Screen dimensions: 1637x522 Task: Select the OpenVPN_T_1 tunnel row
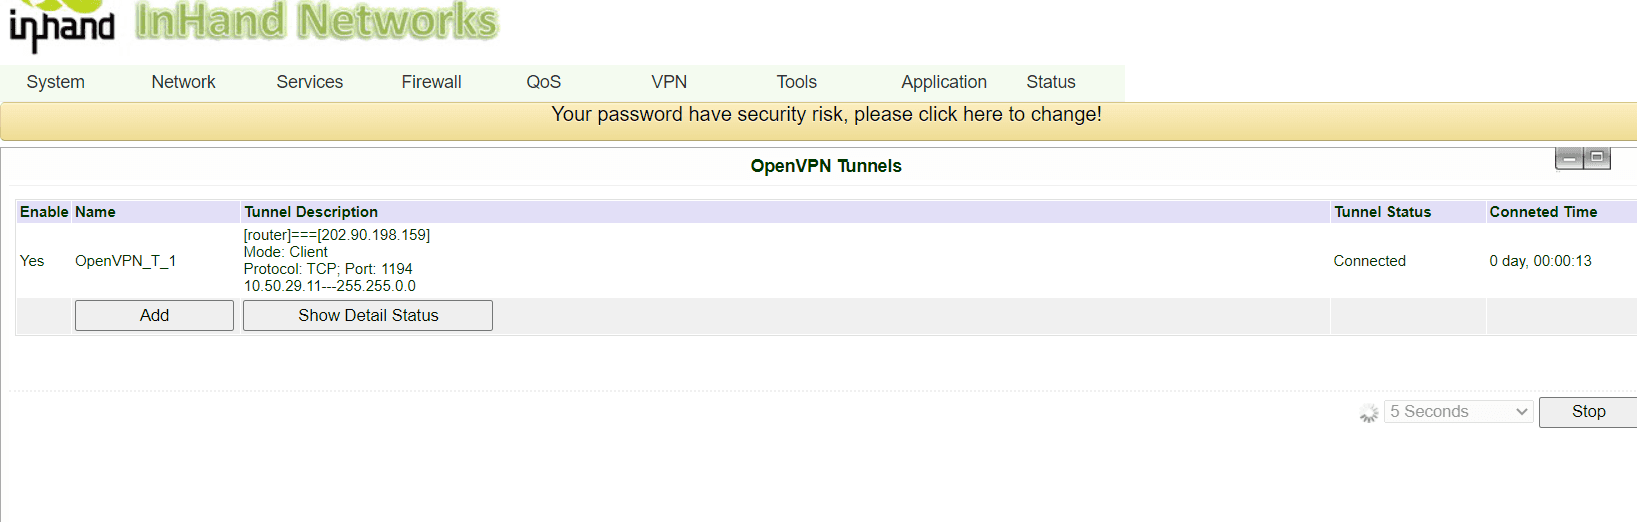click(x=125, y=261)
